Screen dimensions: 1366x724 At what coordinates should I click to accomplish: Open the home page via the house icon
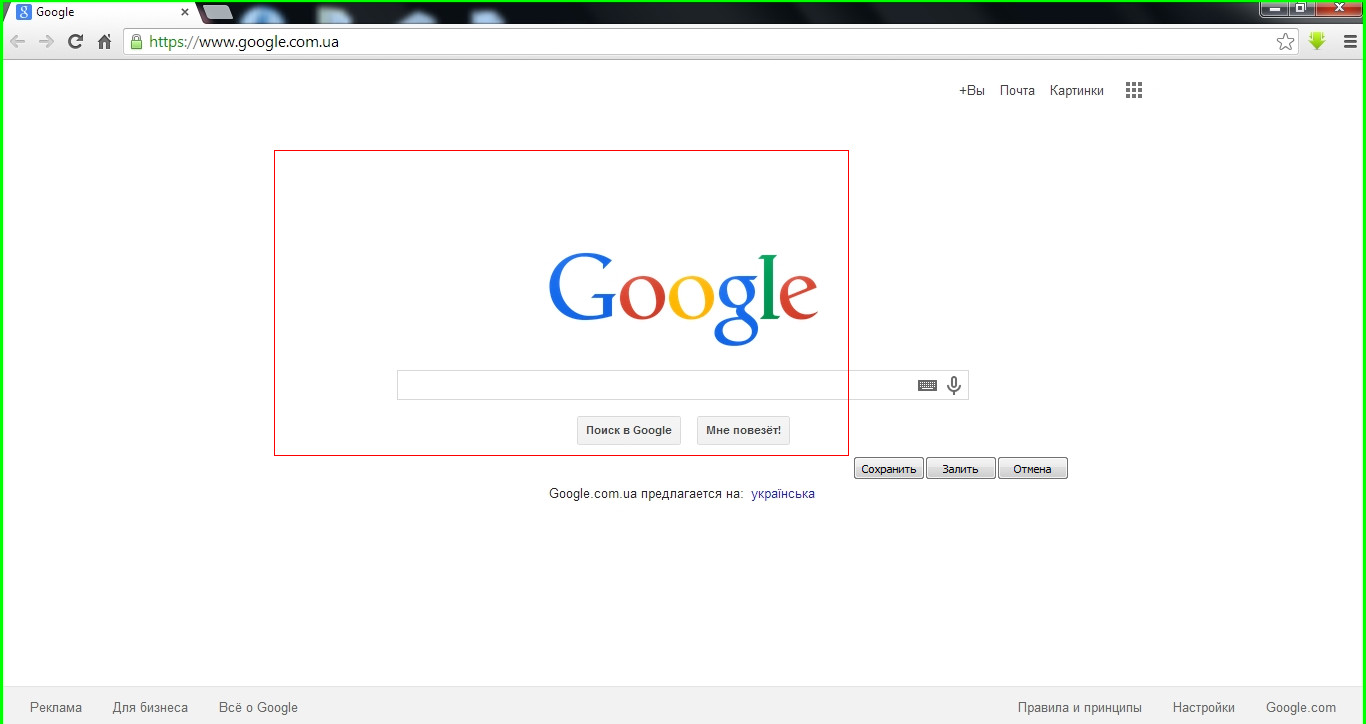pyautogui.click(x=104, y=42)
